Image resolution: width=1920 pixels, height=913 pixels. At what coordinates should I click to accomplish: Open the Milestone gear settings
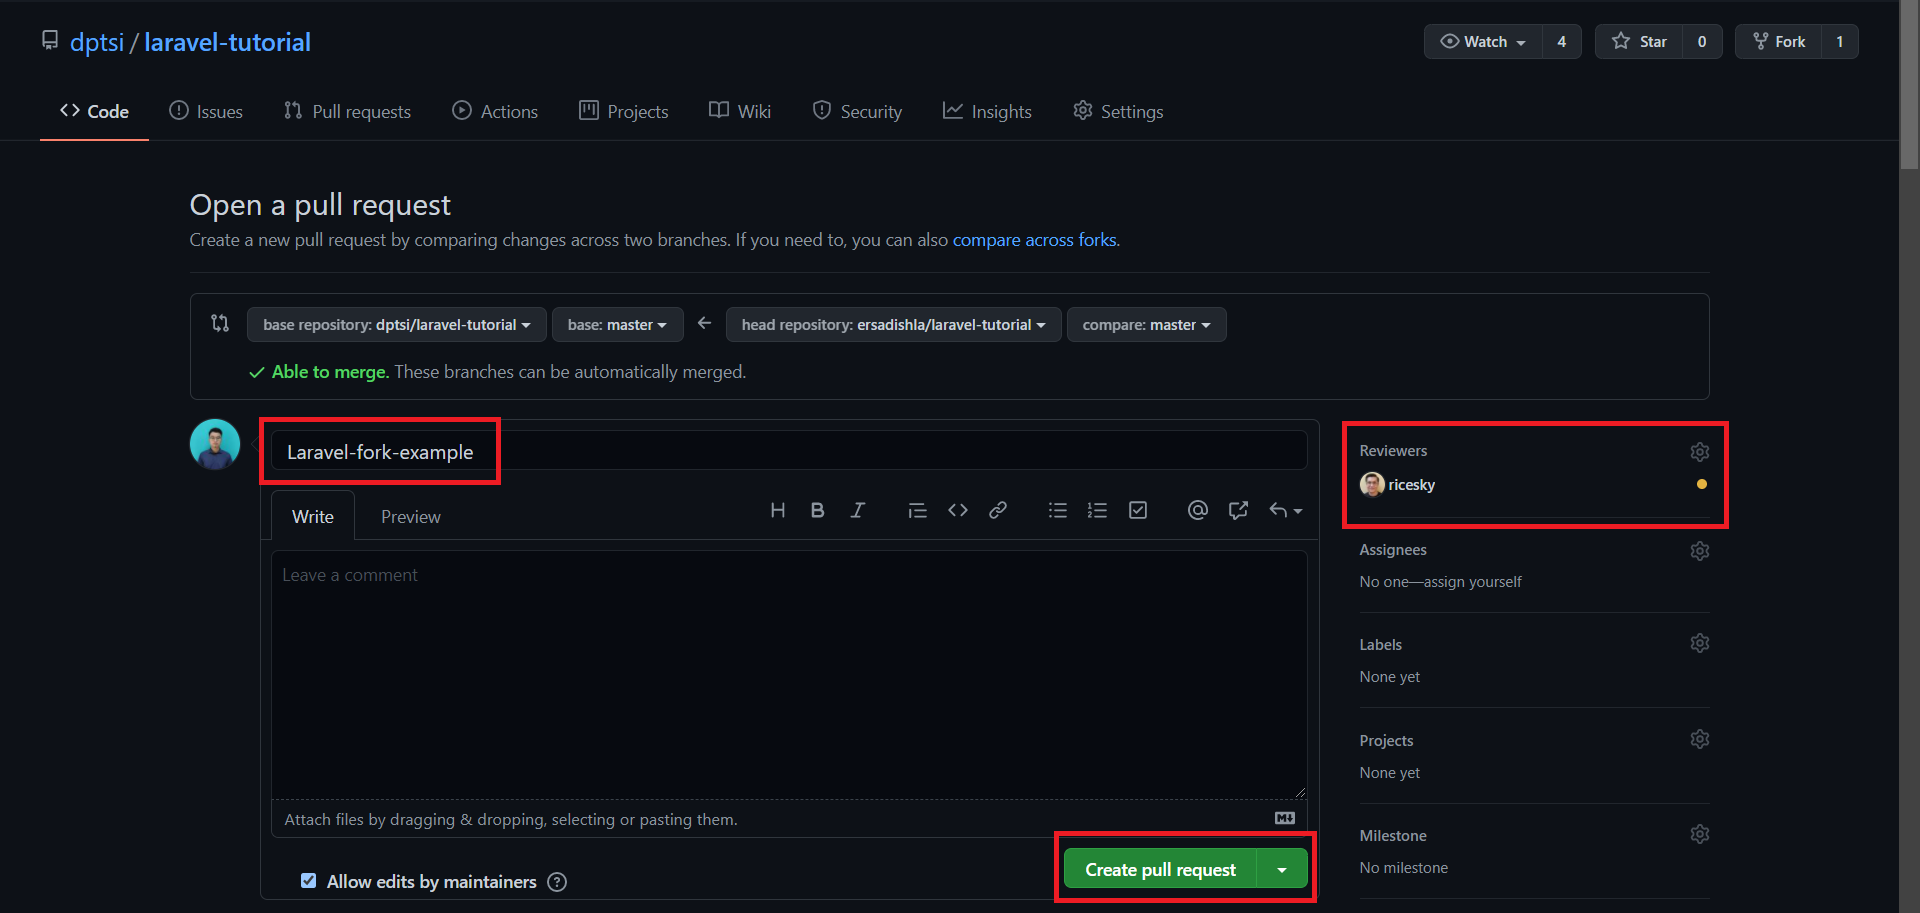[x=1699, y=834]
